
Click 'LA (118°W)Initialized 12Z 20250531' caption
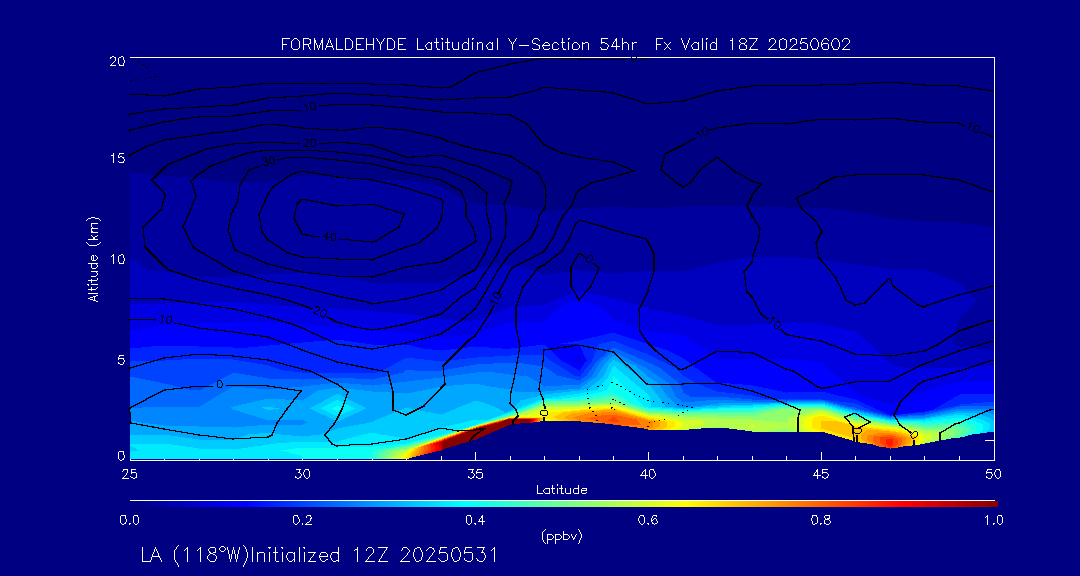click(x=318, y=555)
